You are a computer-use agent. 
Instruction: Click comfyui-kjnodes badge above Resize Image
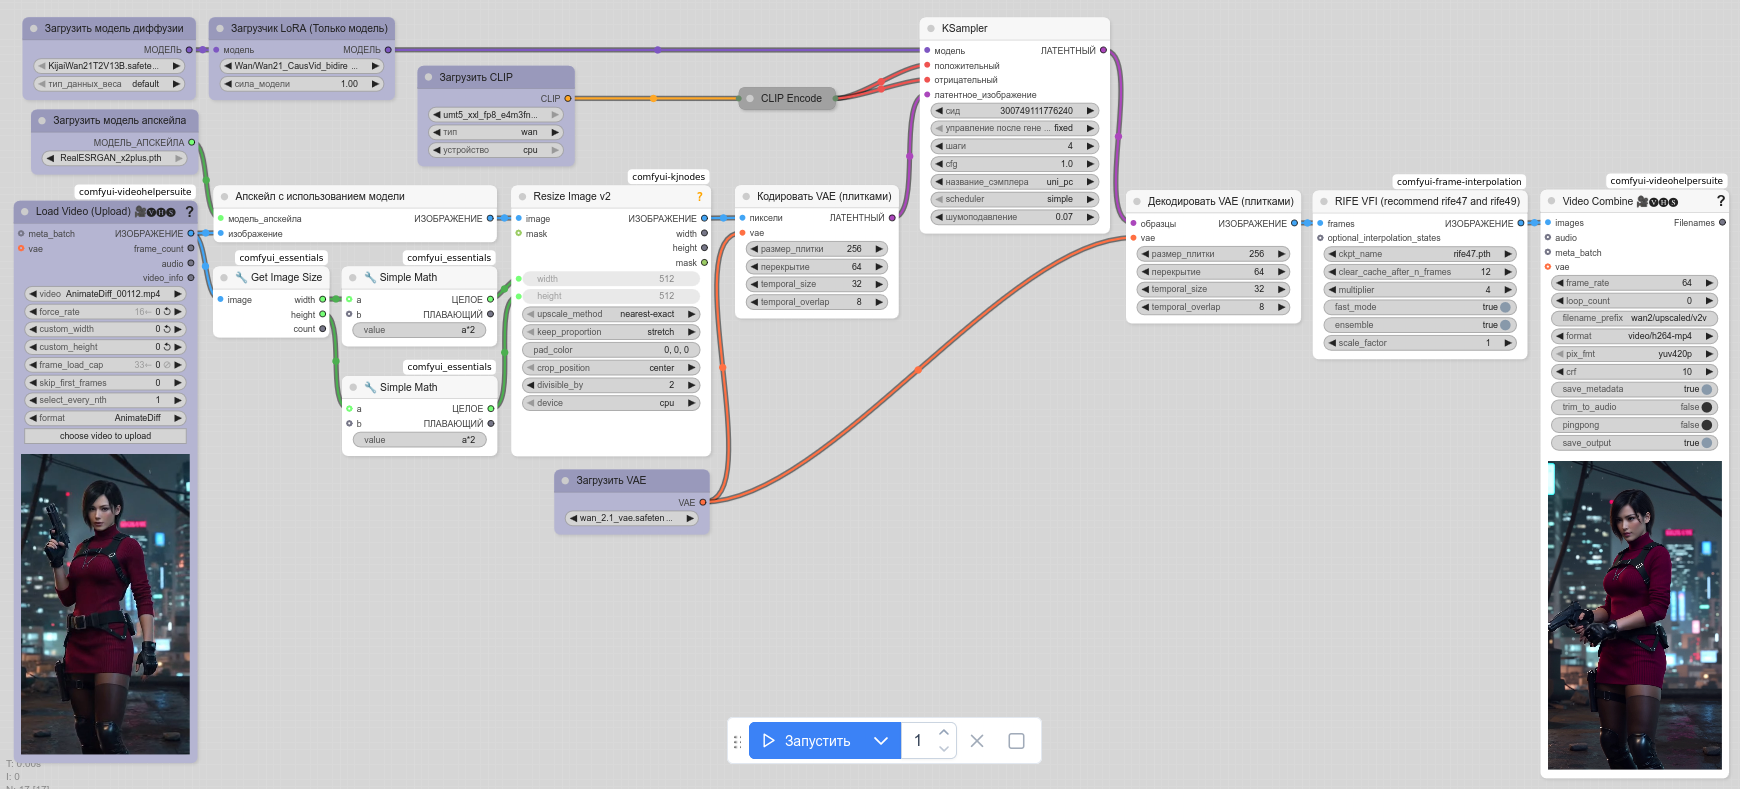click(668, 177)
